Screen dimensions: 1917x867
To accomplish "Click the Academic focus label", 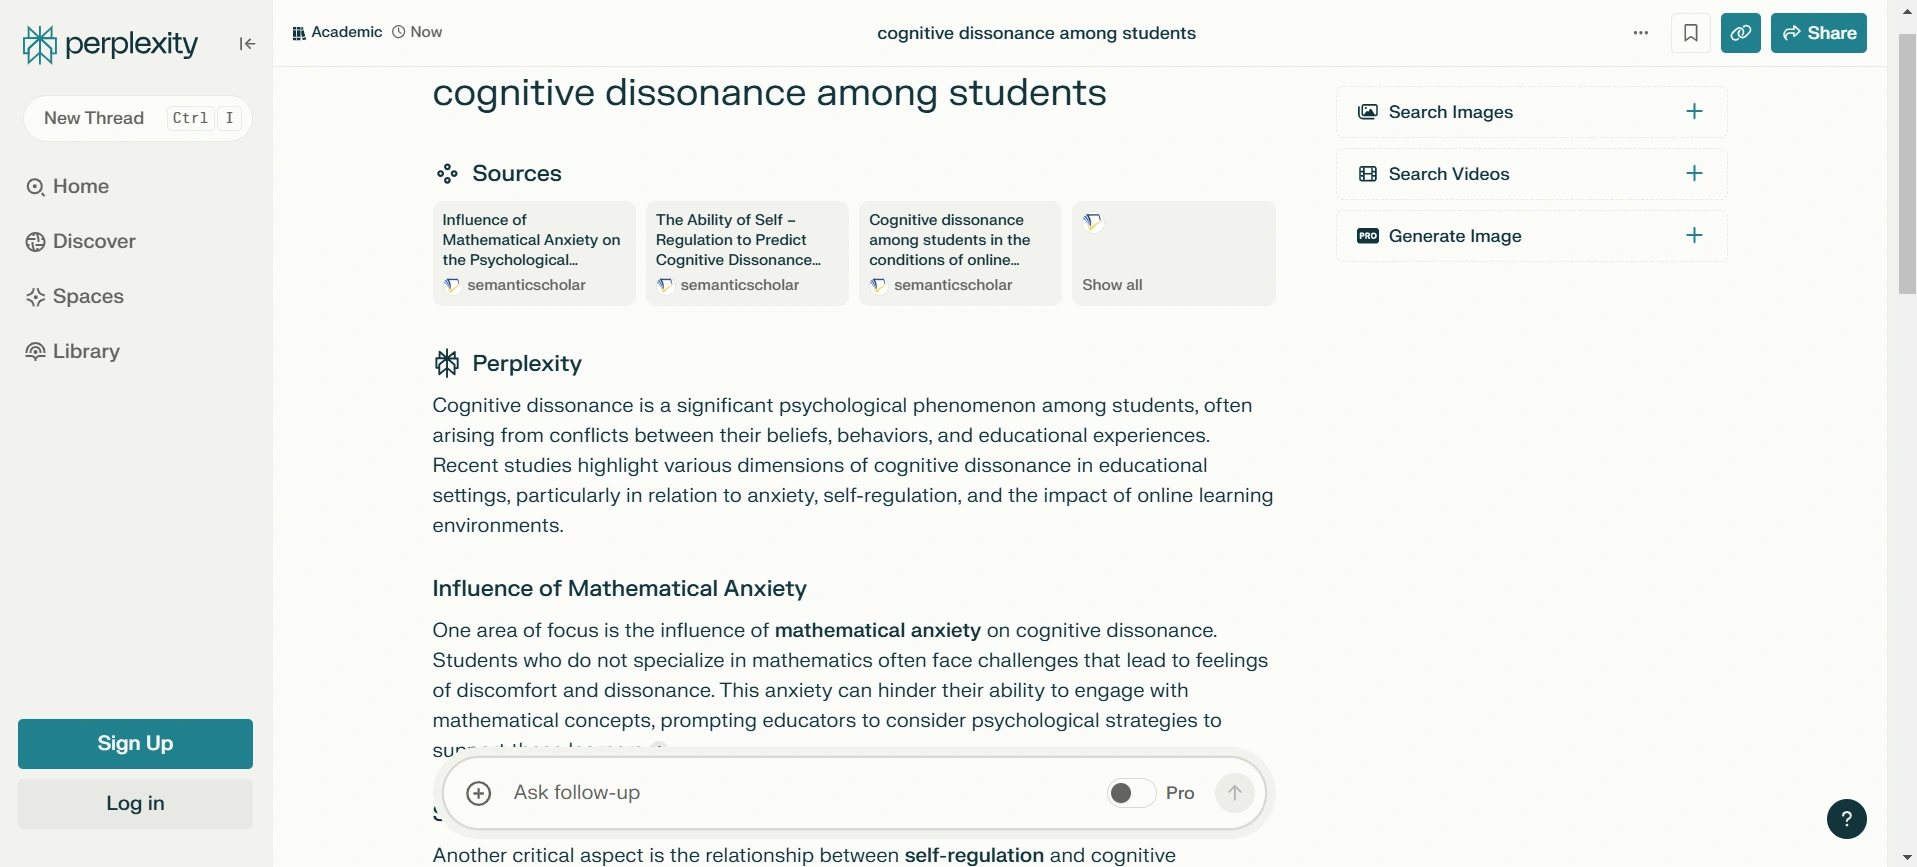I will point(337,33).
